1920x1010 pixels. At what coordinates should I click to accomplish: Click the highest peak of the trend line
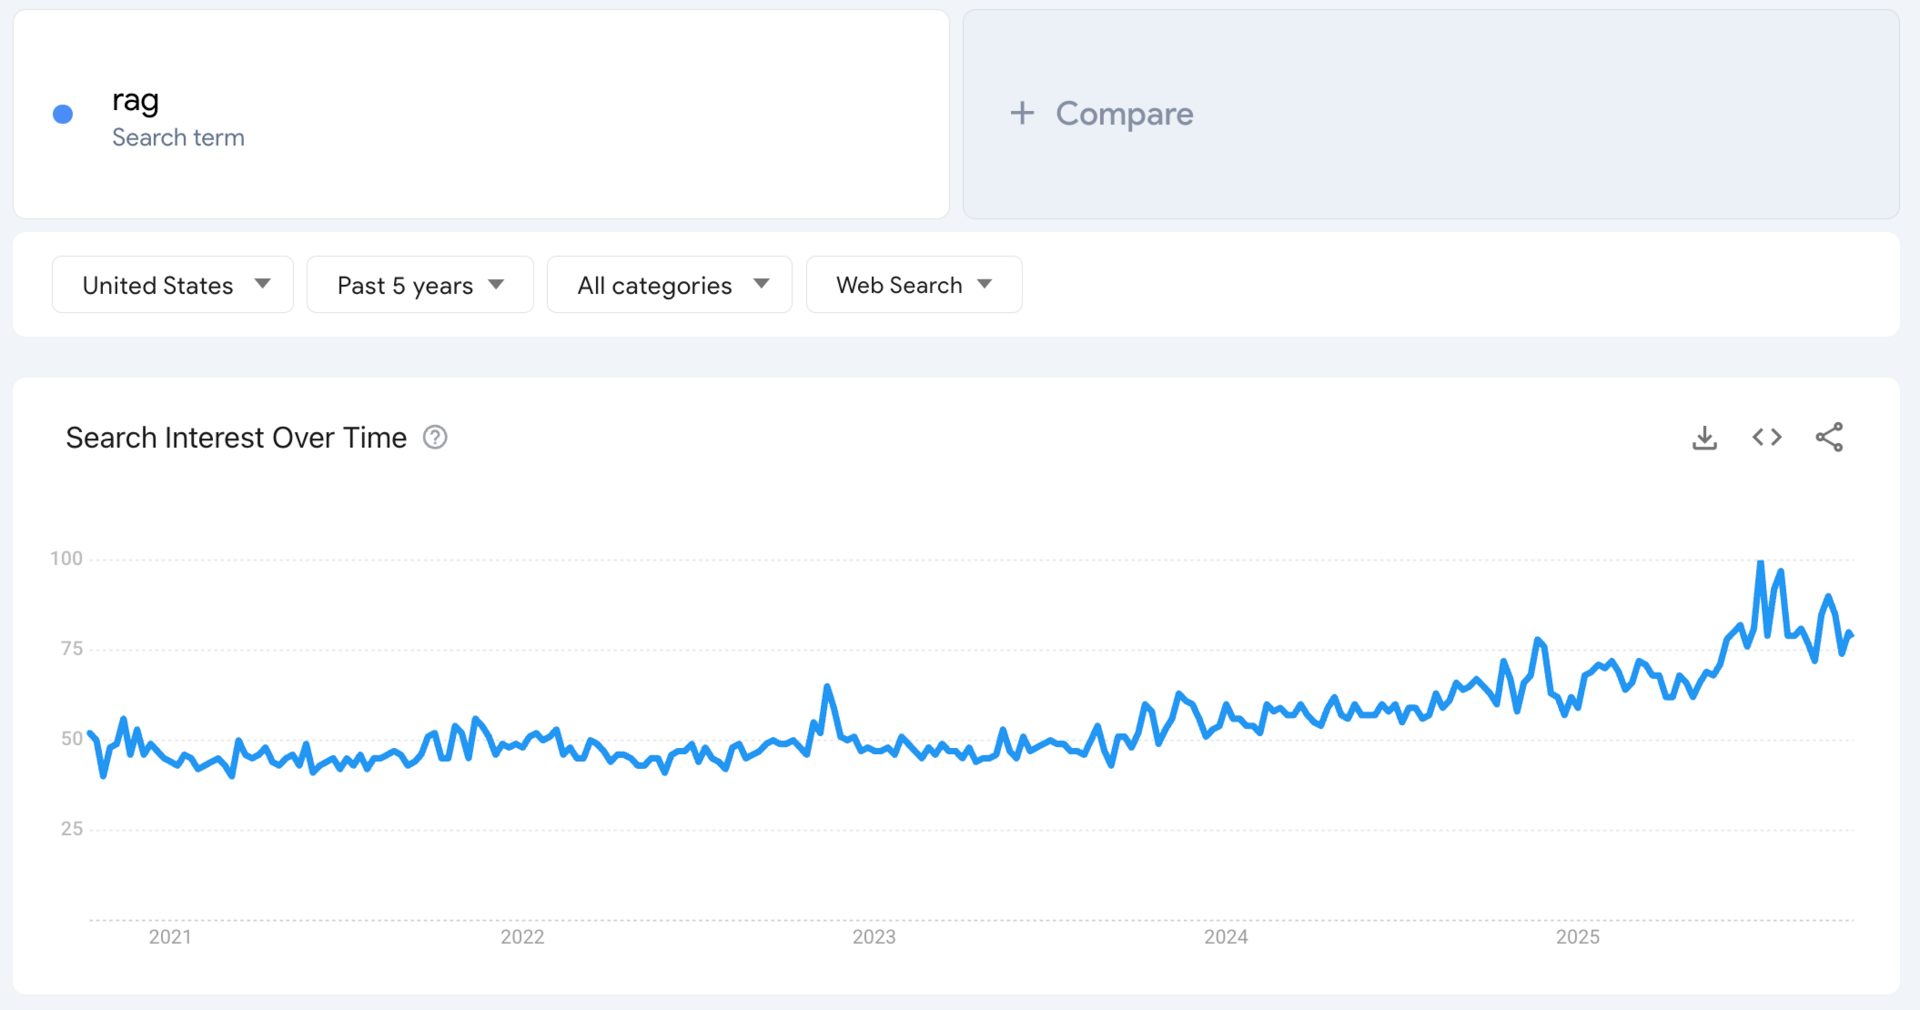point(1761,563)
